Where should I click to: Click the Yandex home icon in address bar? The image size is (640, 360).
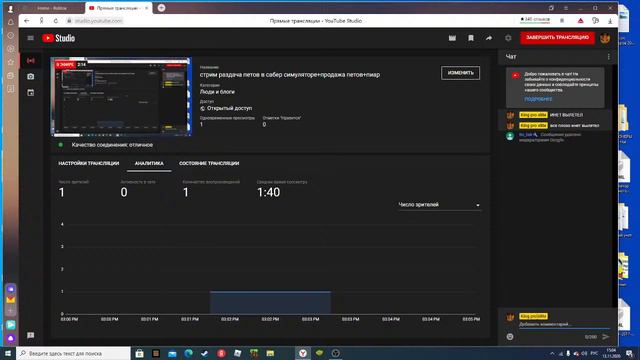[x=42, y=21]
